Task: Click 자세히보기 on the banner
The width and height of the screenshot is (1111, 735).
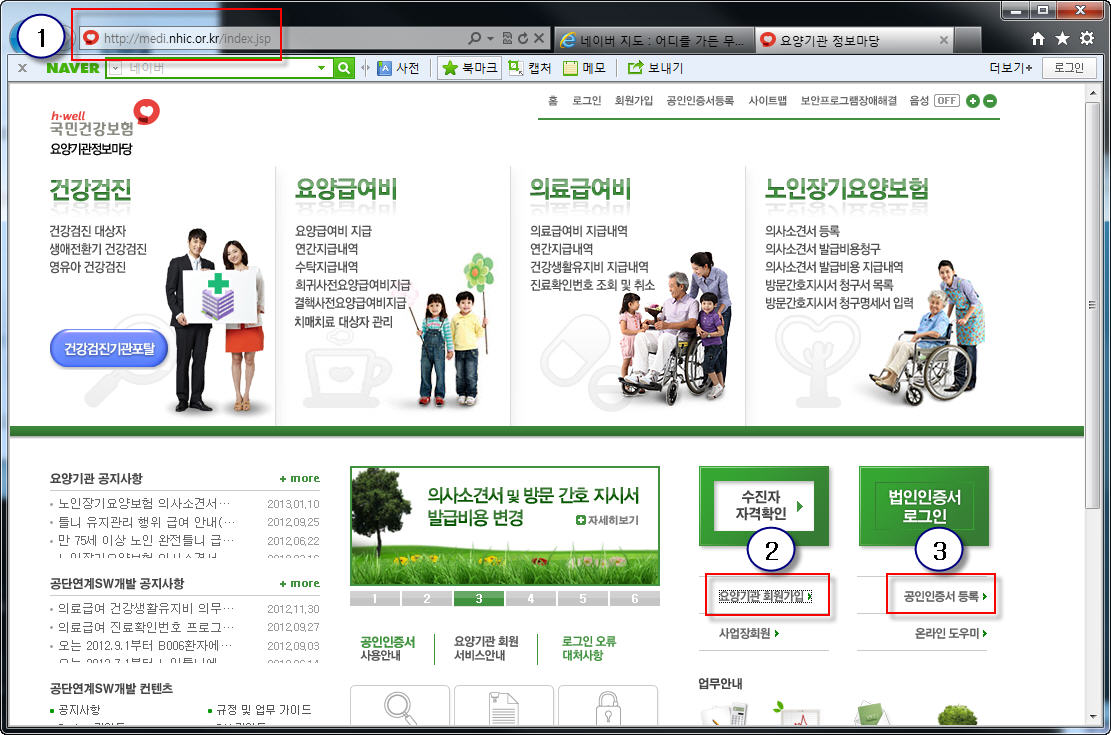Action: pos(607,520)
